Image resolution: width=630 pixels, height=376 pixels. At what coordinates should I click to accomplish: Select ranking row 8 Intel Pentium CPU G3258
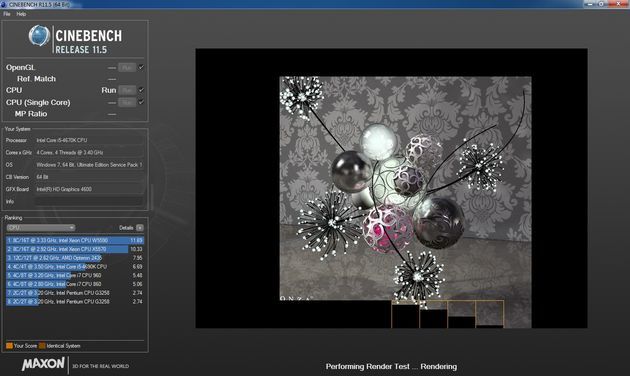[x=75, y=302]
